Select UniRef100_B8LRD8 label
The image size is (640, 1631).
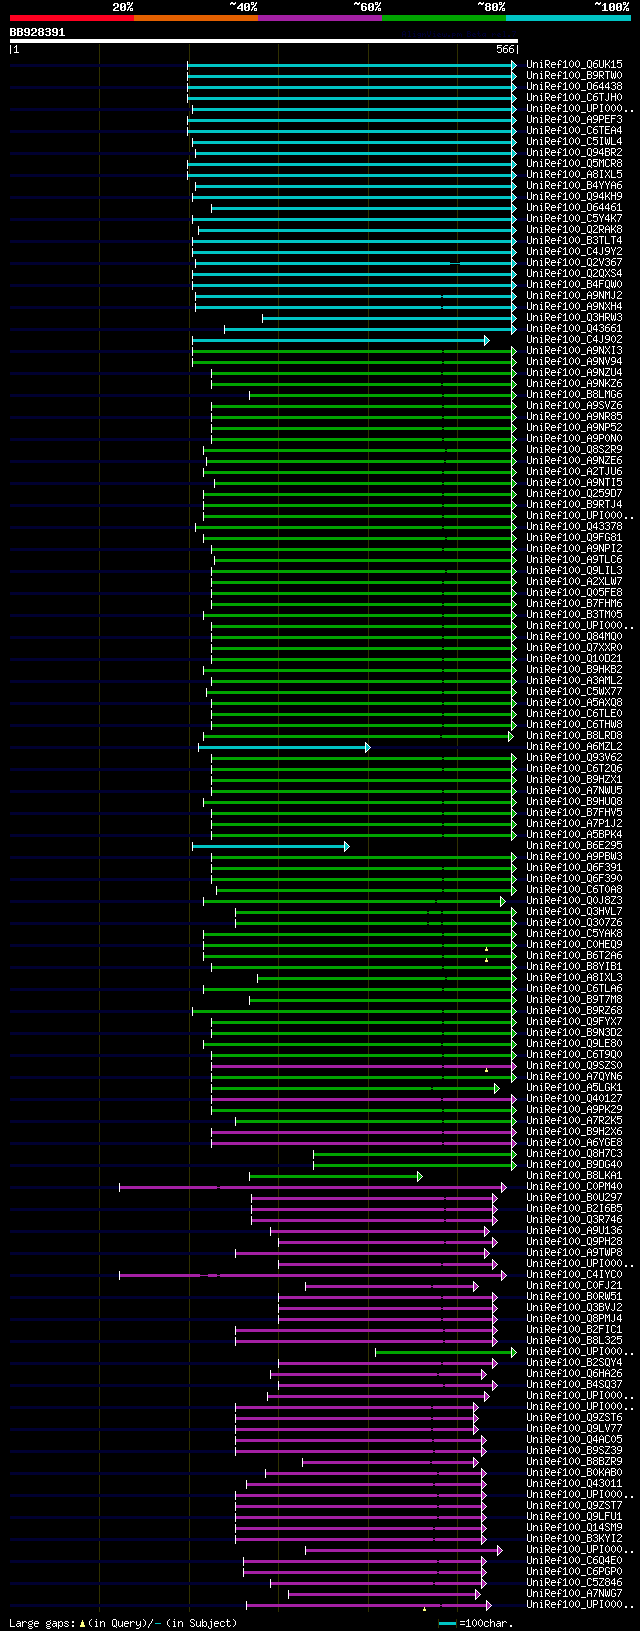pyautogui.click(x=574, y=736)
